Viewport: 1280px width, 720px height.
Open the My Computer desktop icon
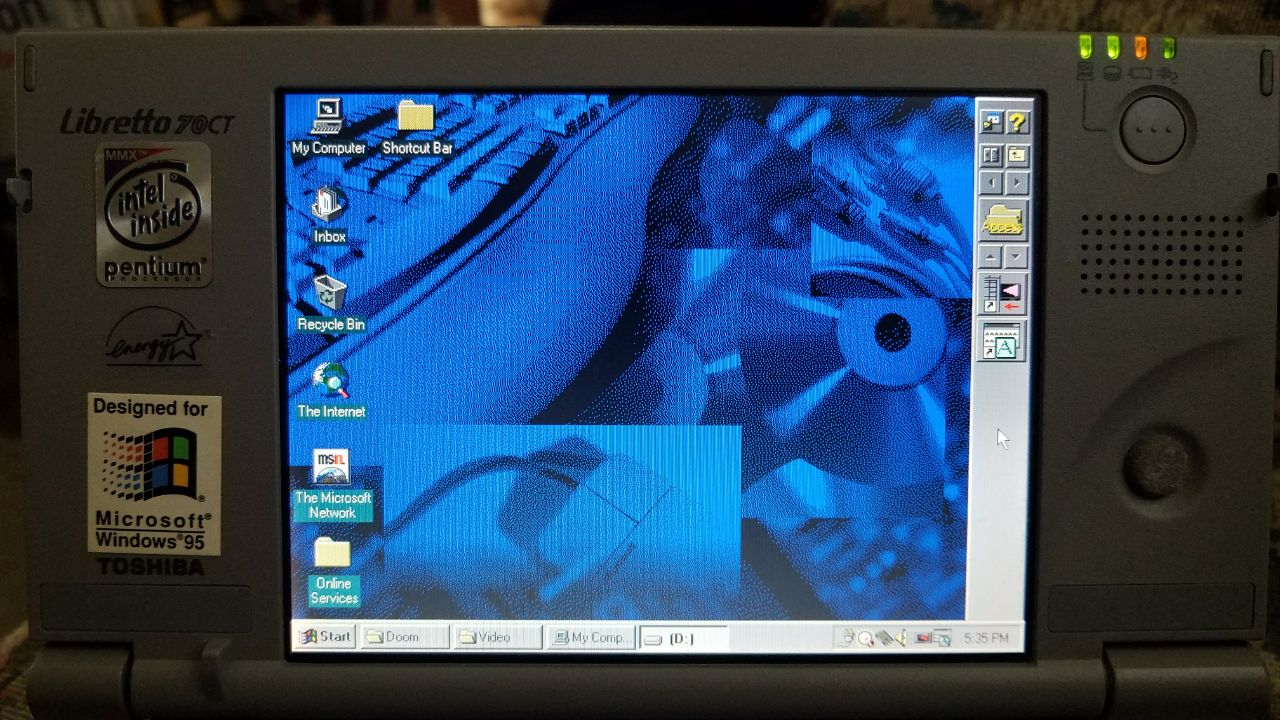point(328,127)
